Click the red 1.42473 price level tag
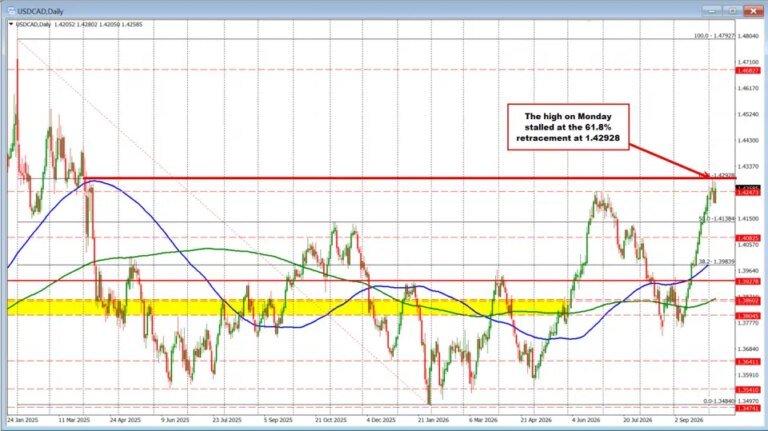The height and width of the screenshot is (431, 768). (748, 192)
